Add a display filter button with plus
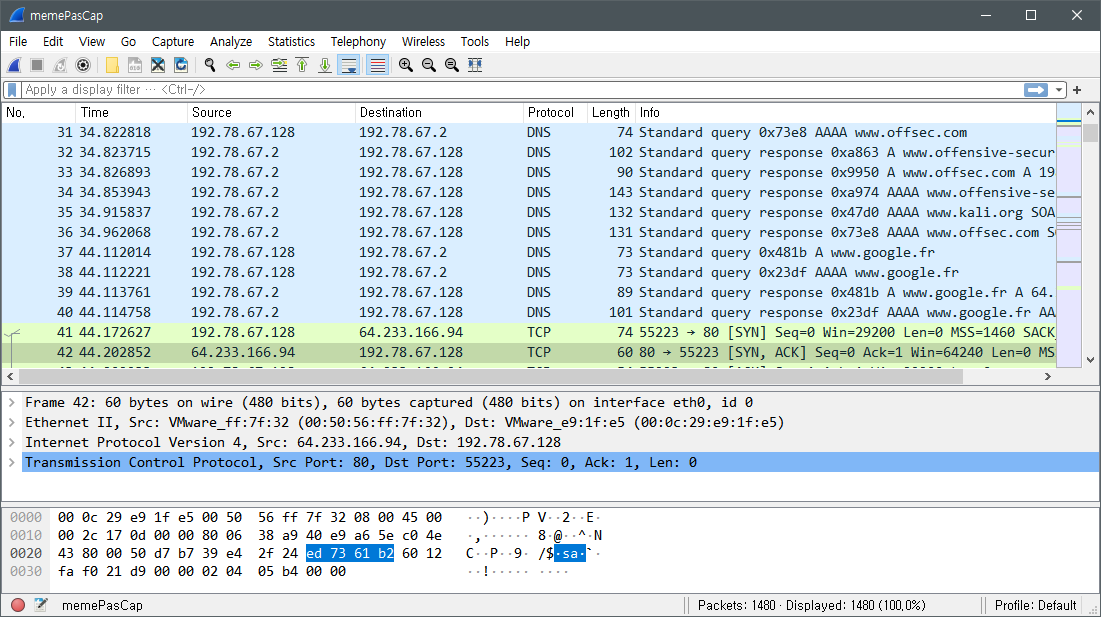 1077,90
